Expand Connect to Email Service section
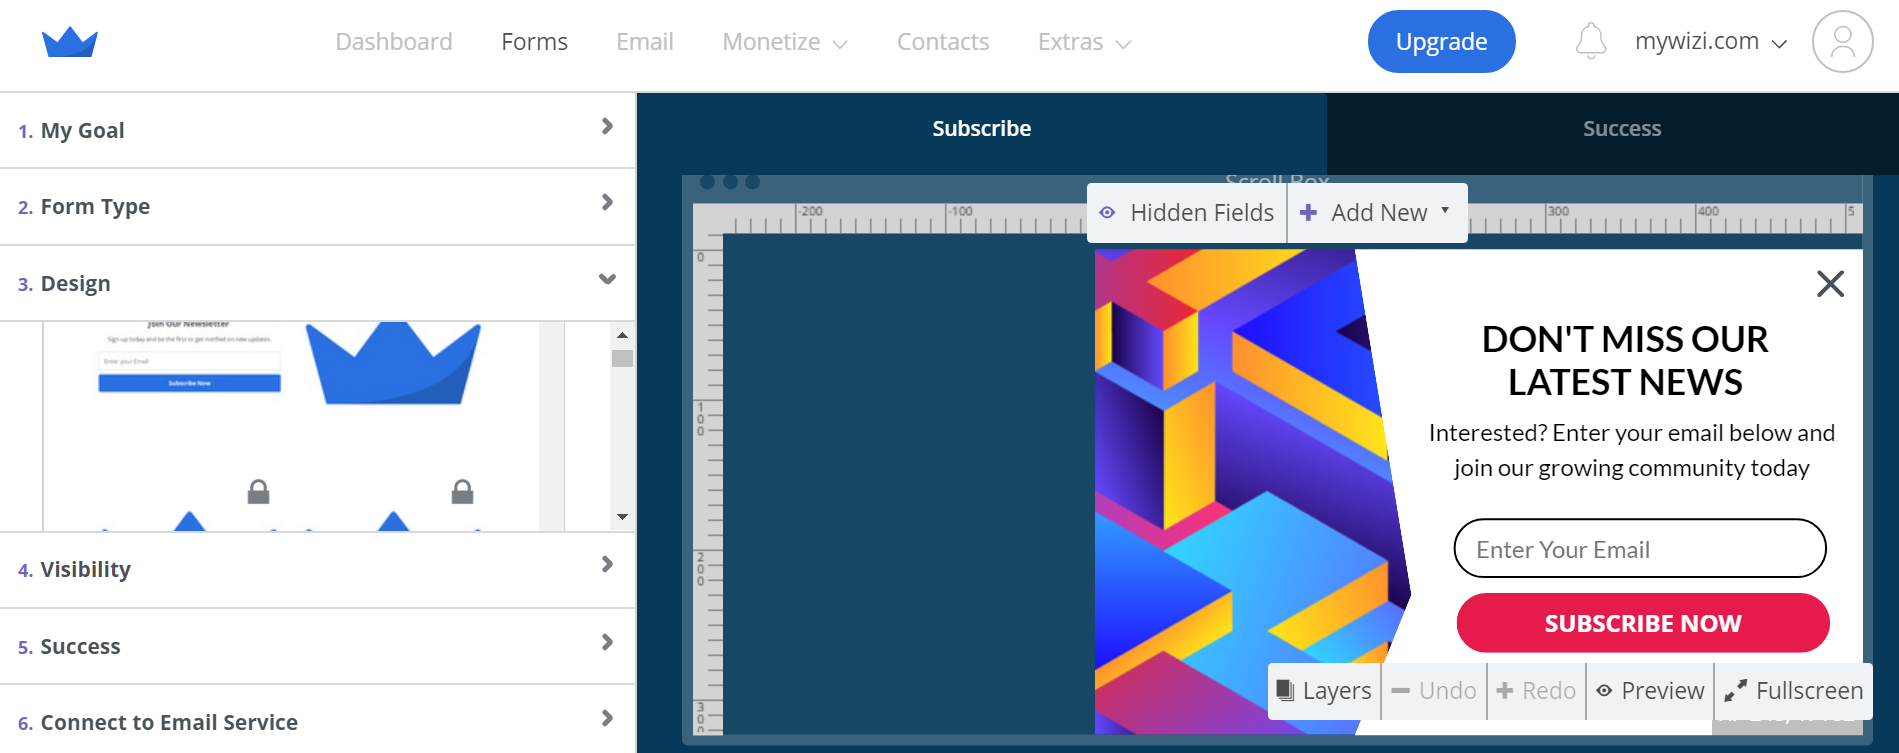The image size is (1899, 753). pyautogui.click(x=317, y=721)
